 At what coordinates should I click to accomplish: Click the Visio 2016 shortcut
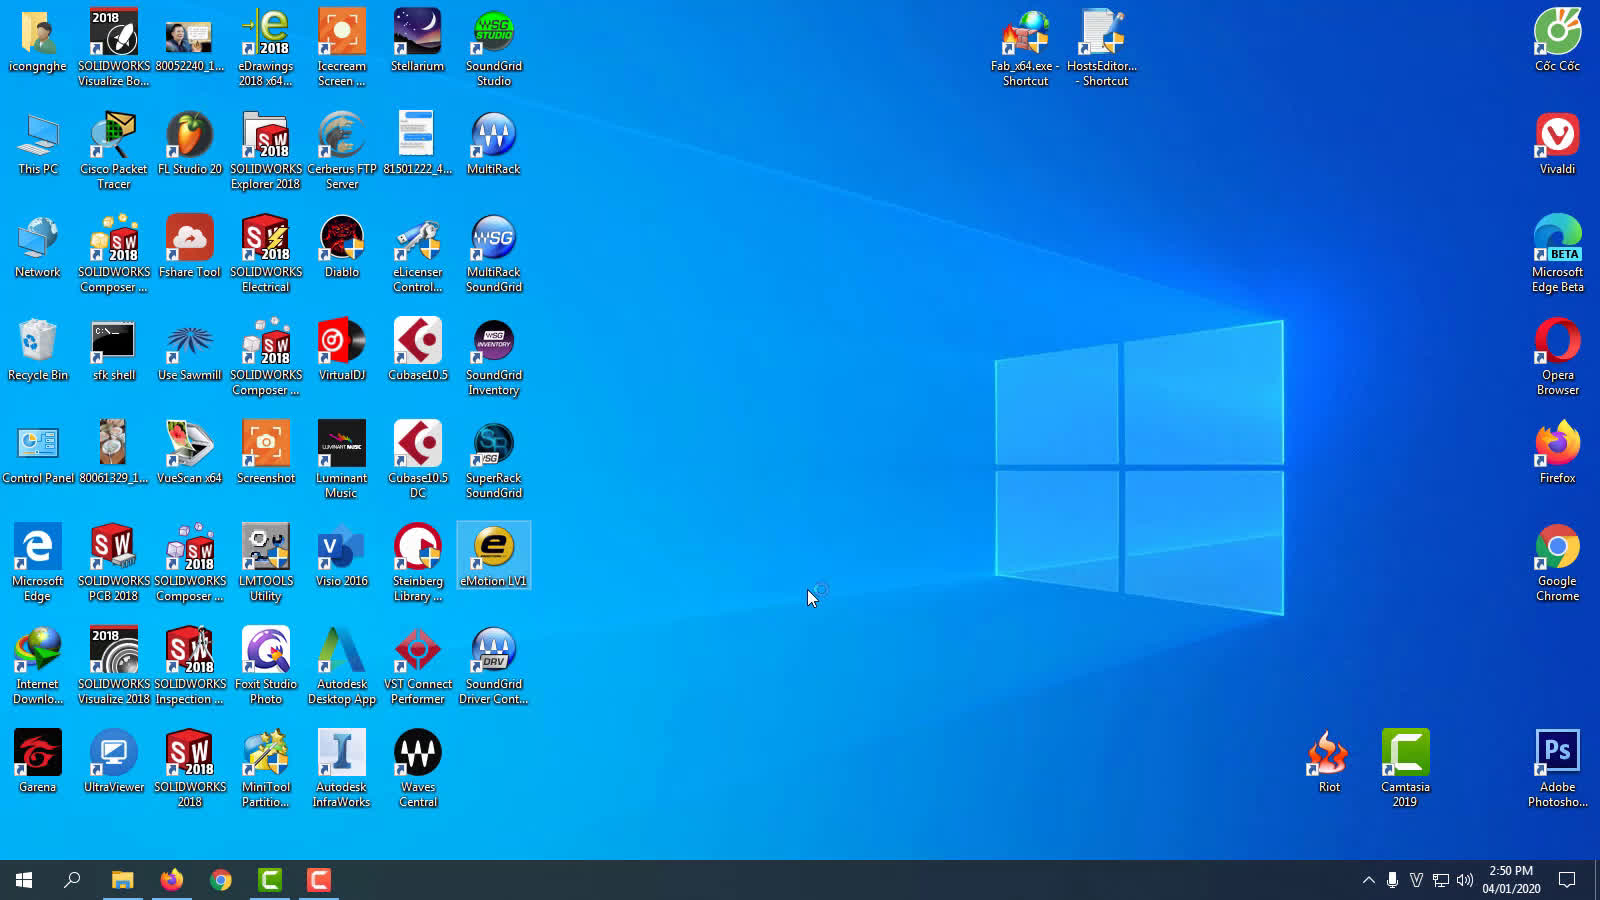342,557
